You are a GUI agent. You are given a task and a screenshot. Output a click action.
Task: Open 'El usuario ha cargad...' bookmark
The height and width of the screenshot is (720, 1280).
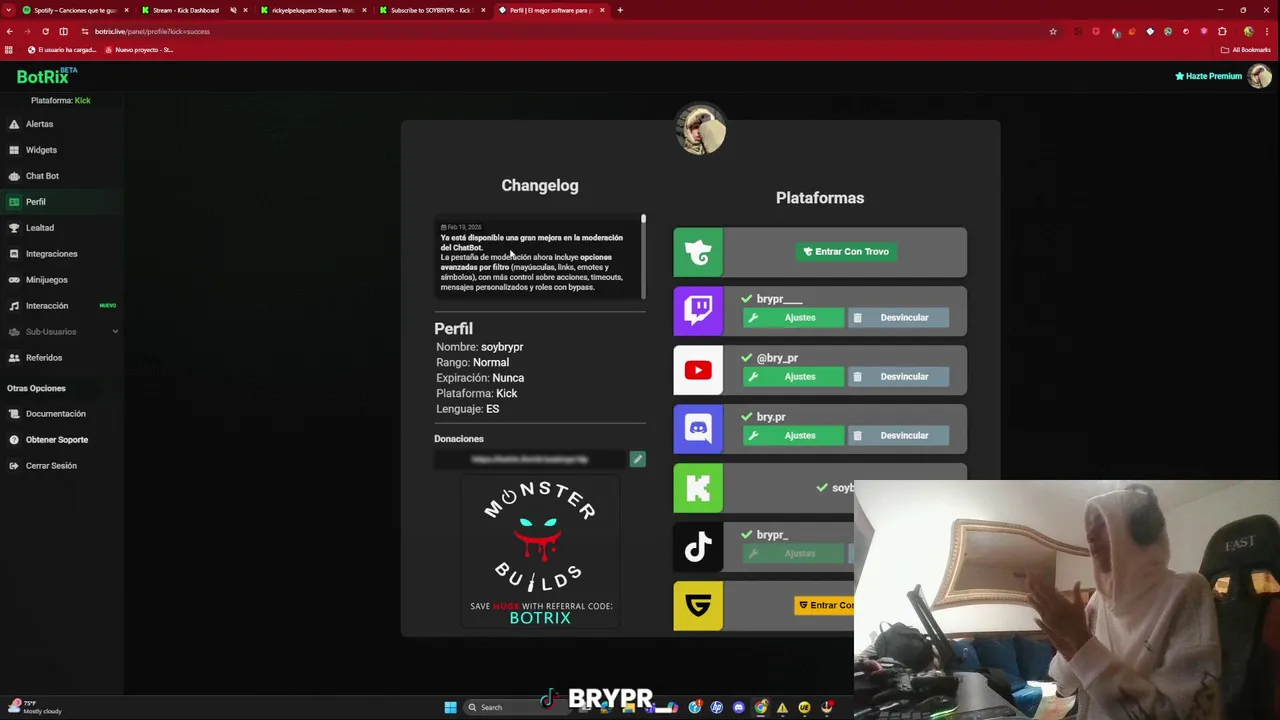pyautogui.click(x=62, y=50)
